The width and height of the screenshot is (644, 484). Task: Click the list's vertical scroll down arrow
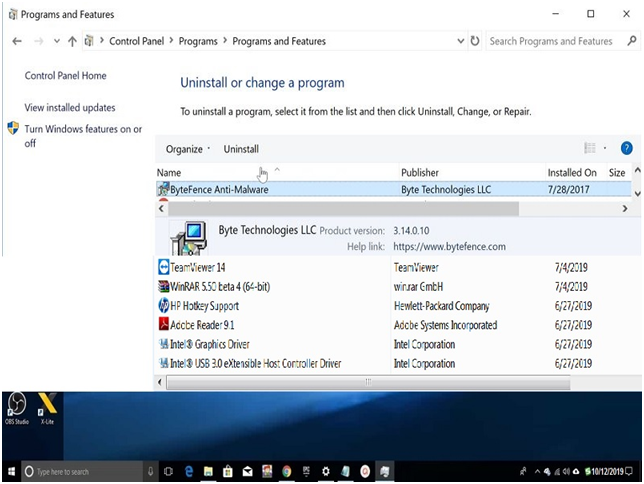(637, 194)
